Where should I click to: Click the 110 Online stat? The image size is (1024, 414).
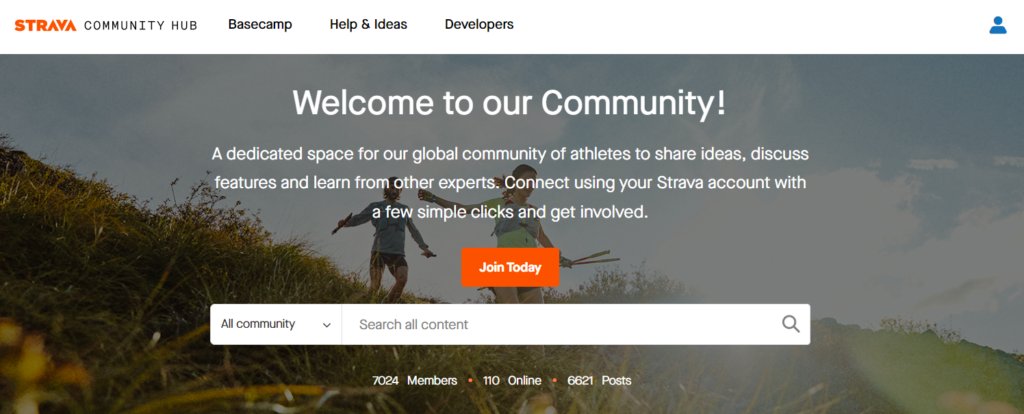point(512,380)
